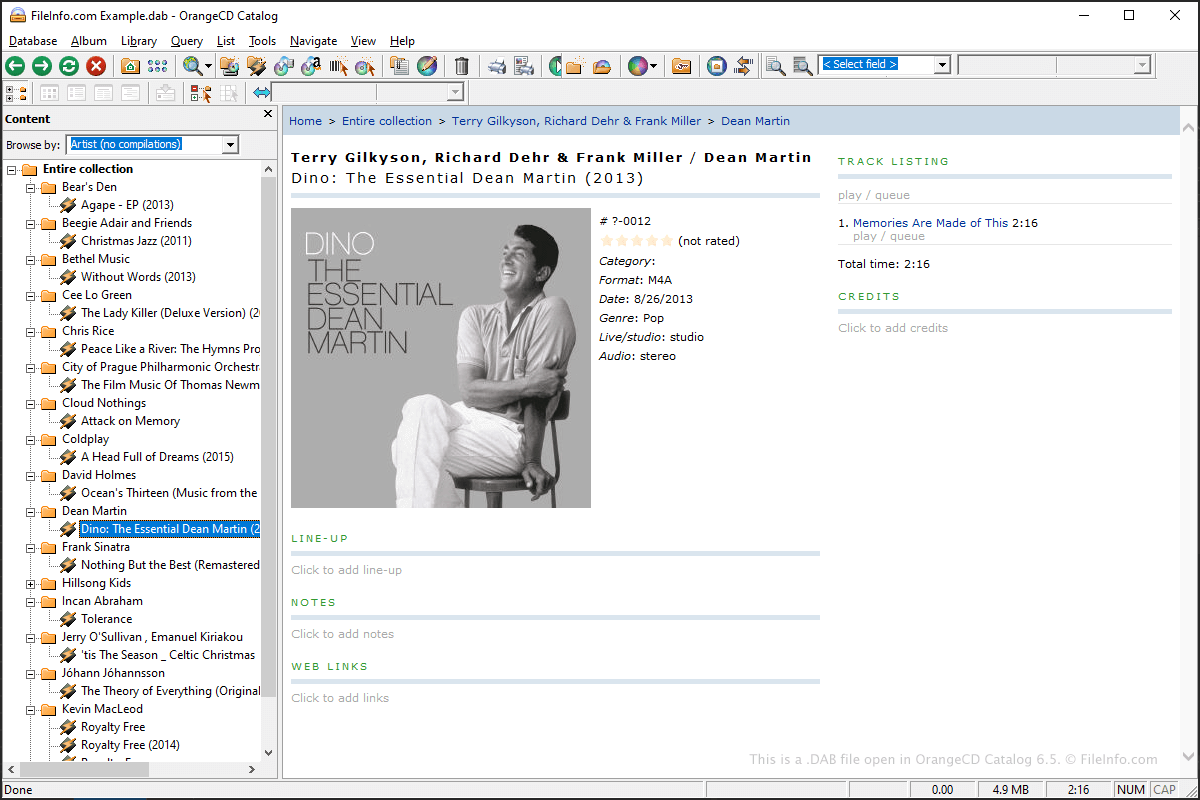The width and height of the screenshot is (1200, 800).
Task: Select Royalty Free (2014) album
Action: (130, 745)
